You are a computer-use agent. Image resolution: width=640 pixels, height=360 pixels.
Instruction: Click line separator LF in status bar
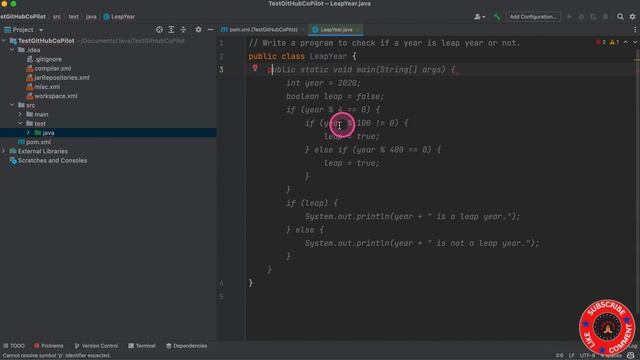pos(571,356)
